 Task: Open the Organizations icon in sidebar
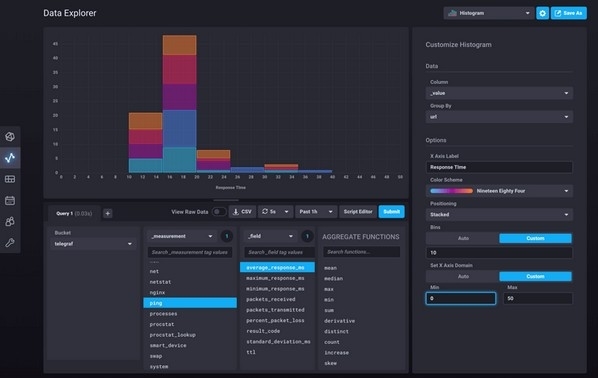(x=10, y=222)
